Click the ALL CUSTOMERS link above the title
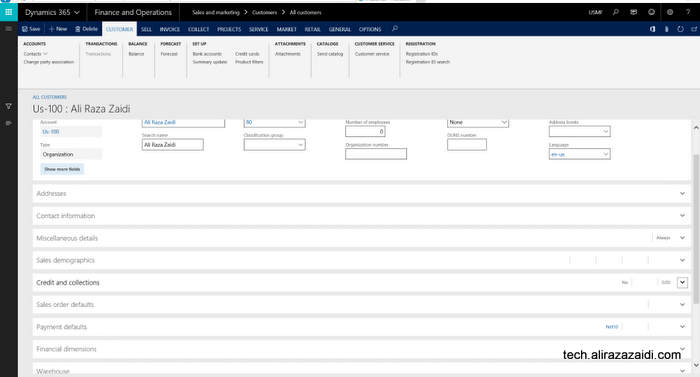The height and width of the screenshot is (377, 700). point(50,97)
